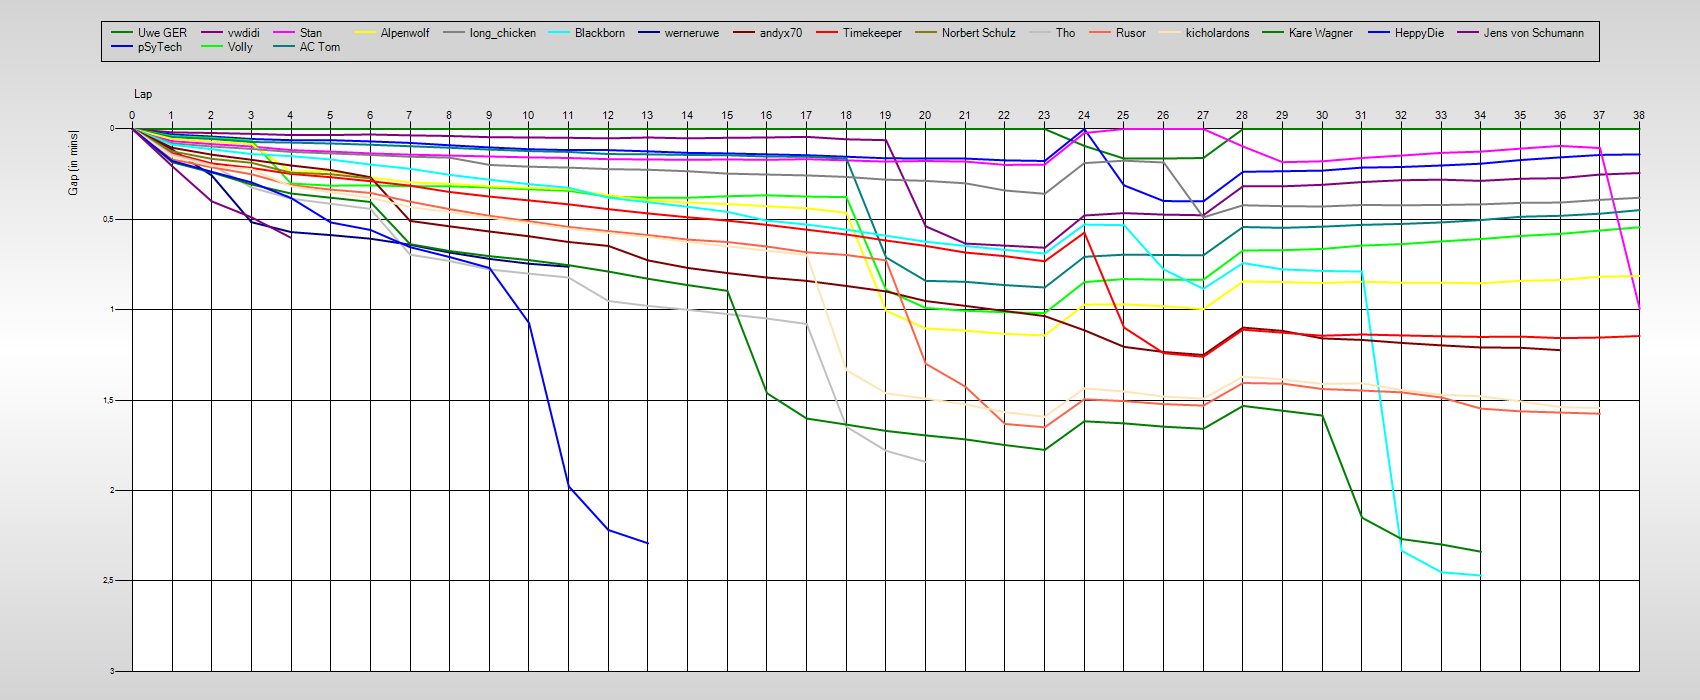Click Jens von Schumann legend label
Screen dimensions: 1700x700
1533,33
